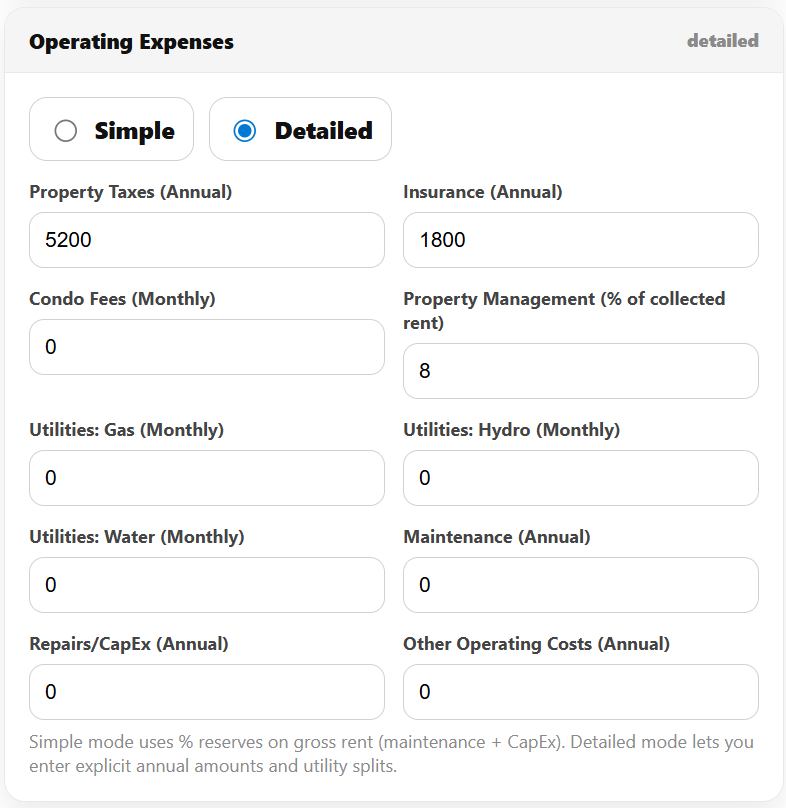Screen dimensions: 786x808
Task: Click the Property Management percent field
Action: [580, 371]
